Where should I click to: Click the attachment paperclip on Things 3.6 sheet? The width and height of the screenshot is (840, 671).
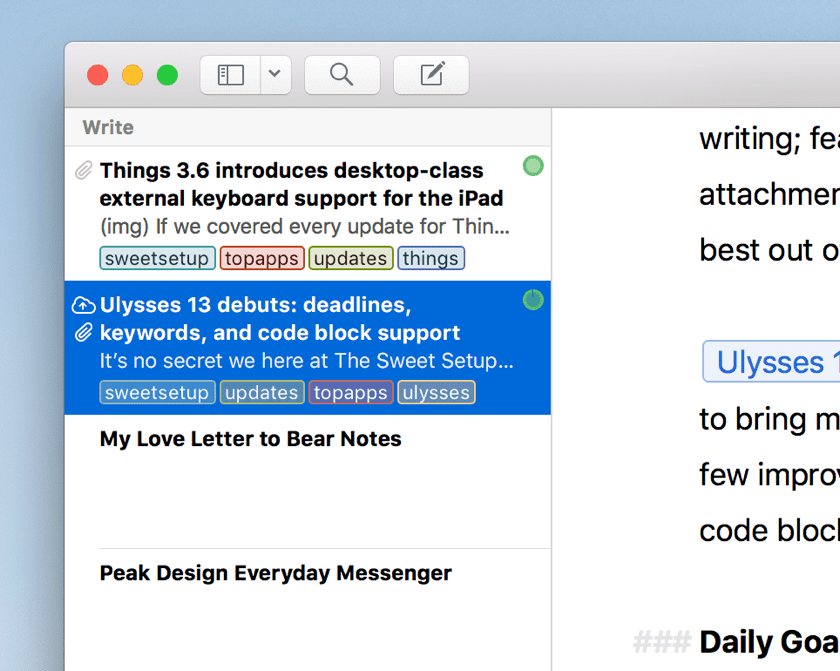(x=83, y=171)
